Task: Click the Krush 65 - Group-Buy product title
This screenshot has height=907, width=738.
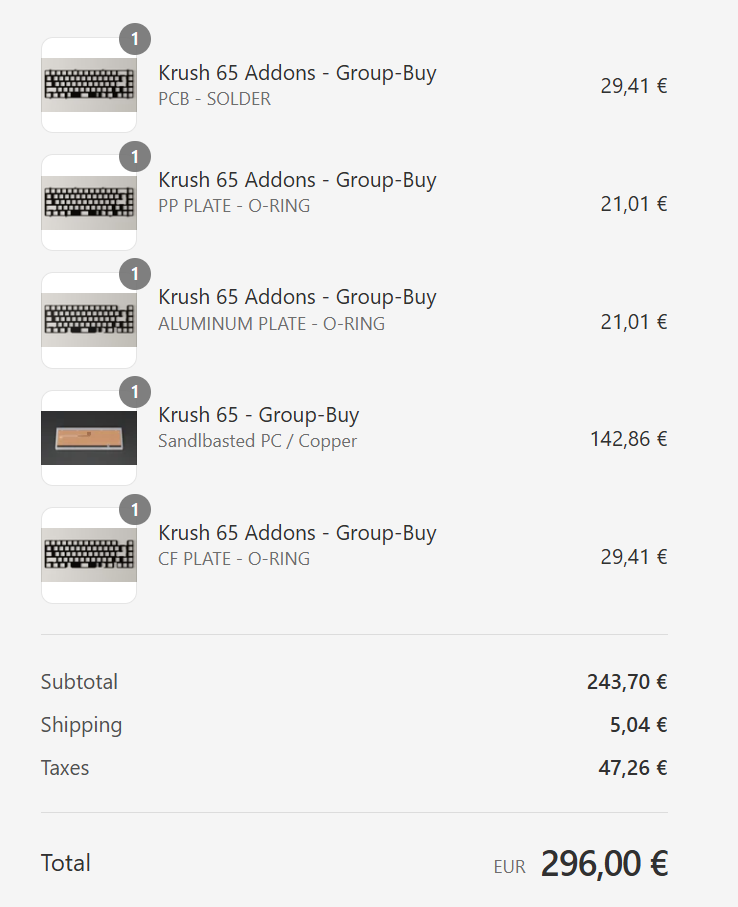Action: (x=258, y=415)
